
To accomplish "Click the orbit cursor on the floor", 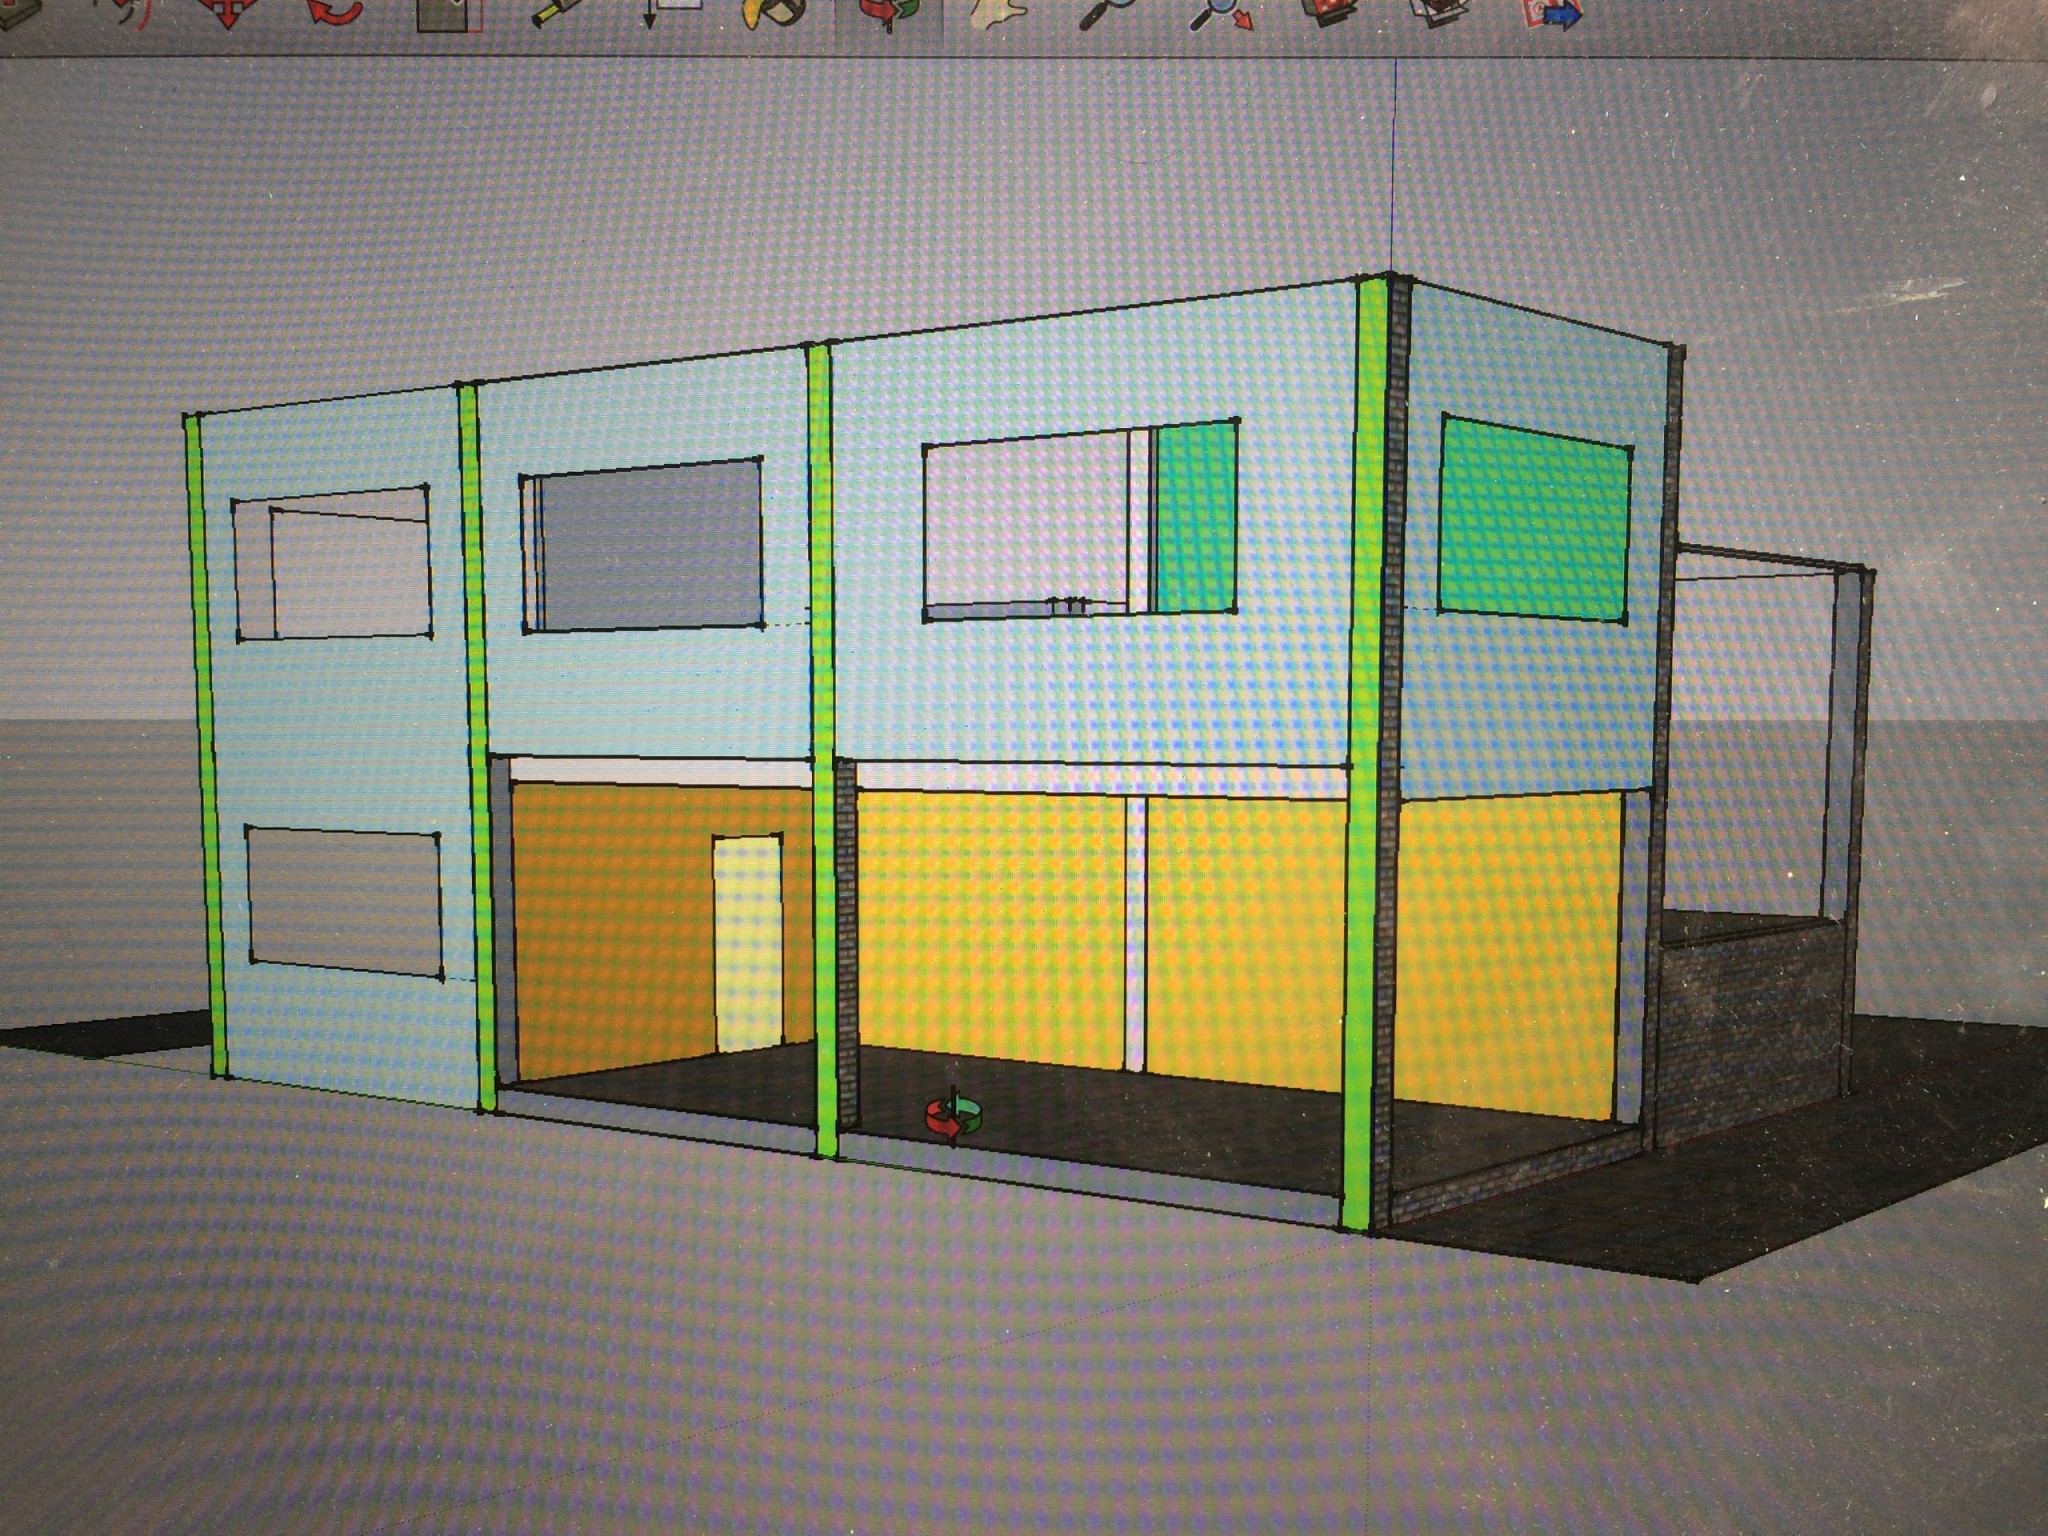I will (x=954, y=1116).
